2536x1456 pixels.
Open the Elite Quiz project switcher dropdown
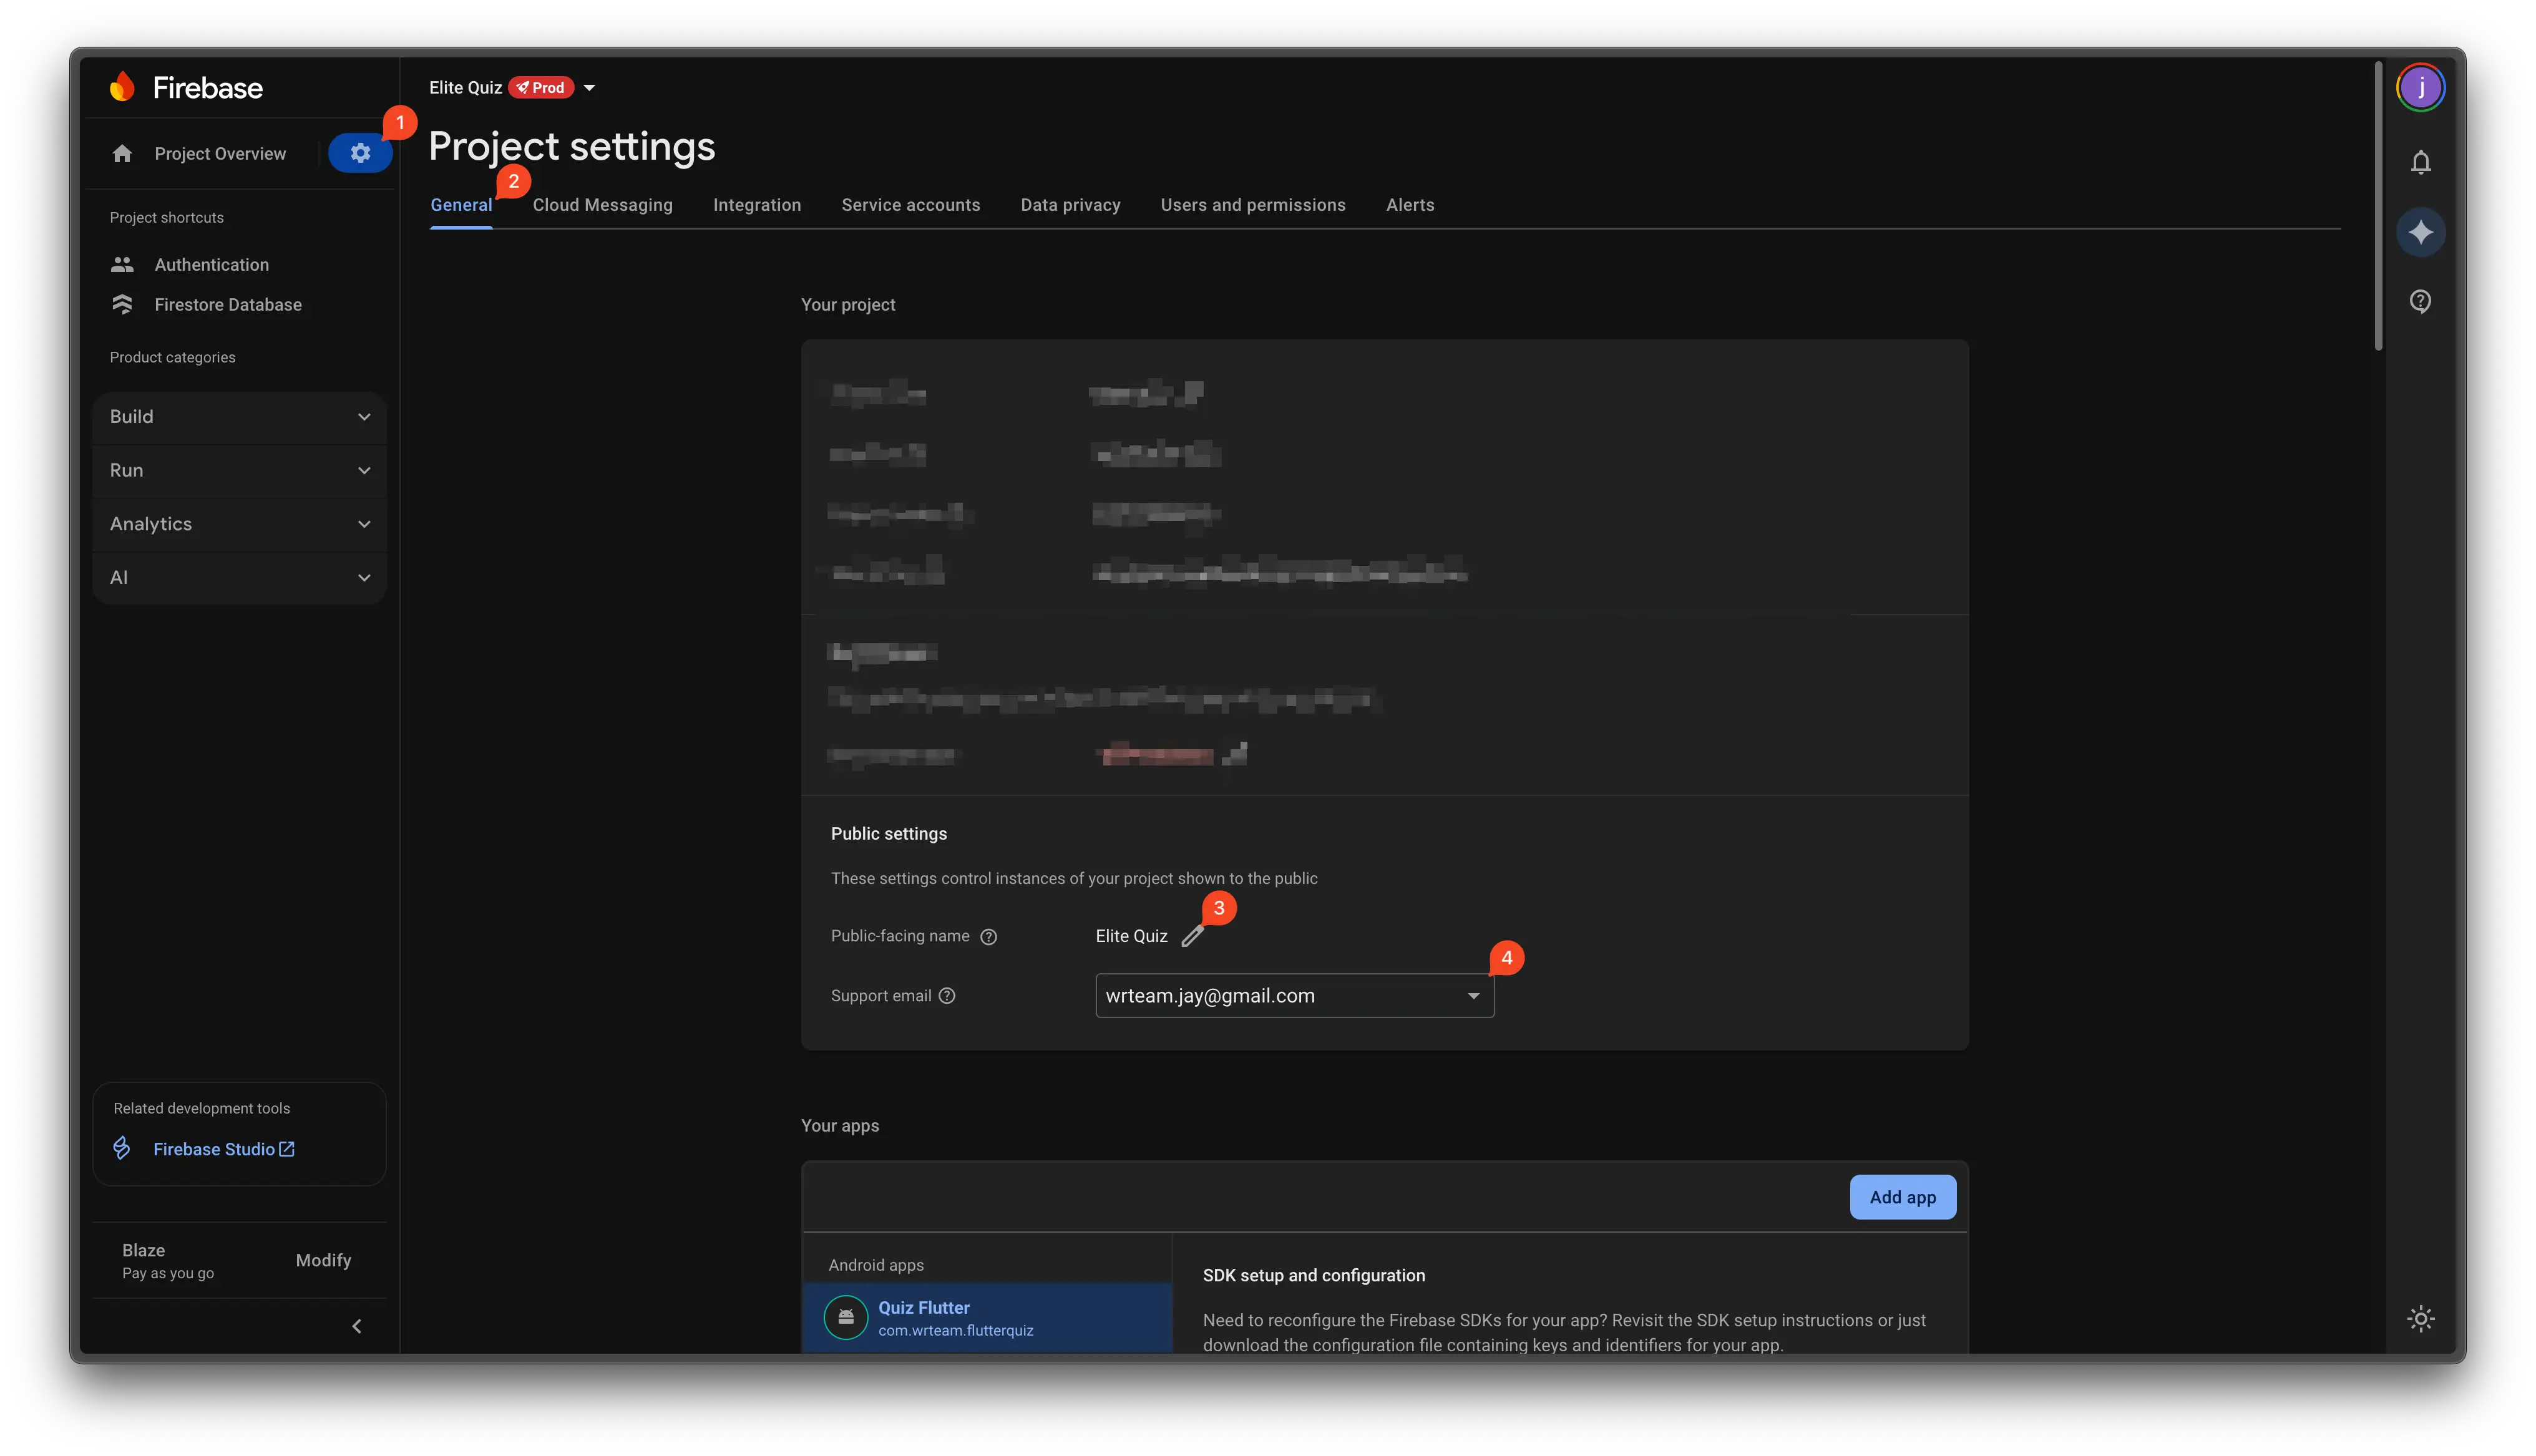pyautogui.click(x=590, y=88)
